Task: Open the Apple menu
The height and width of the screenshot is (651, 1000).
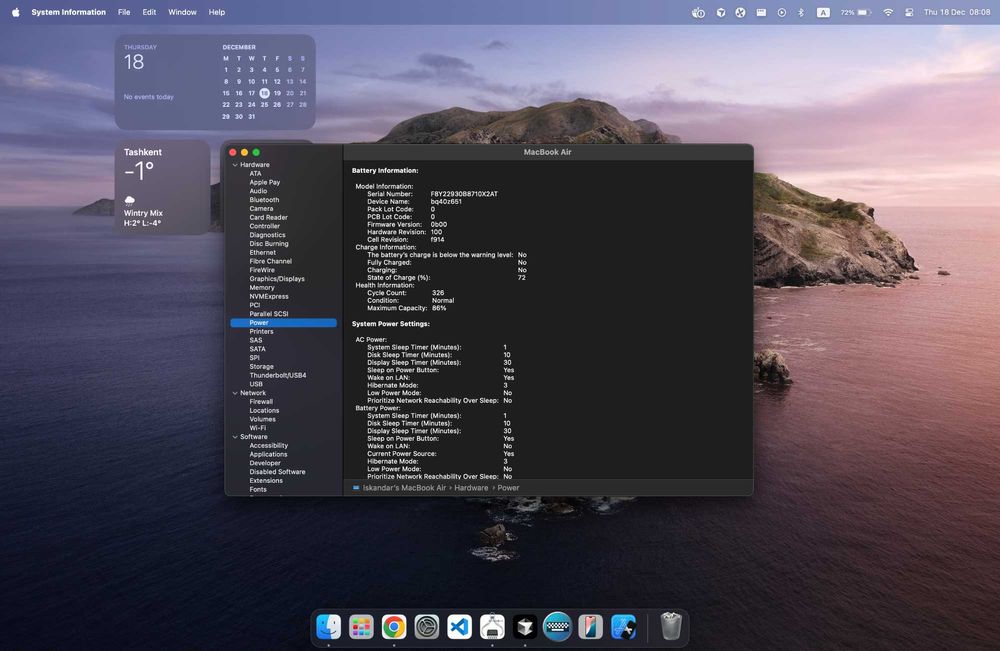Action: tap(15, 12)
